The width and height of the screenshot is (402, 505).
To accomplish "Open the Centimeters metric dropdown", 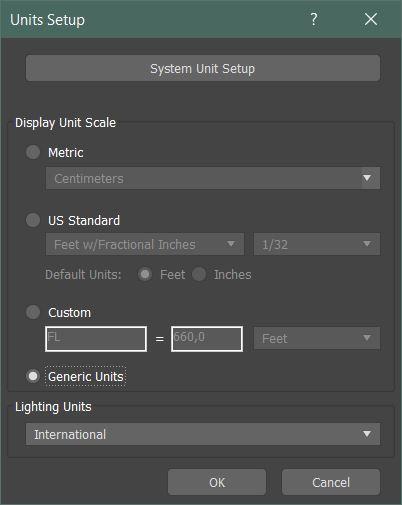I will point(213,178).
